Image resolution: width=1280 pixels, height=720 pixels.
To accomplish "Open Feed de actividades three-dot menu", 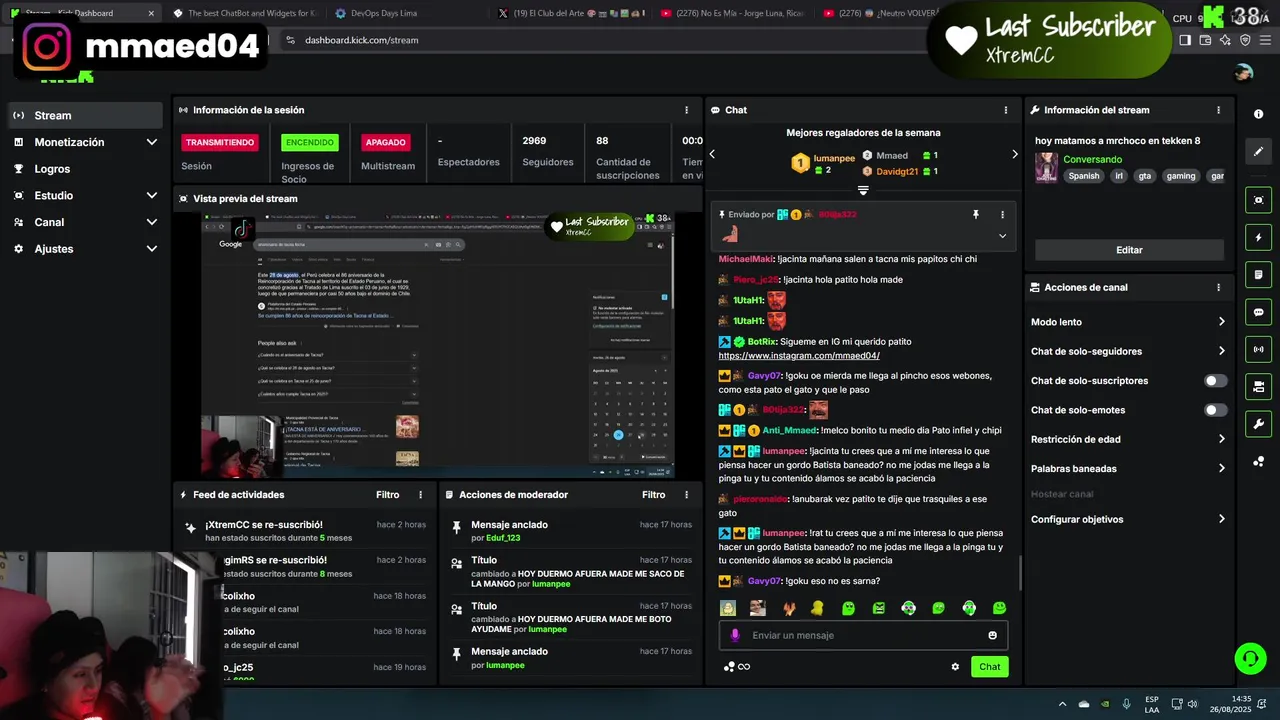I will [x=420, y=495].
